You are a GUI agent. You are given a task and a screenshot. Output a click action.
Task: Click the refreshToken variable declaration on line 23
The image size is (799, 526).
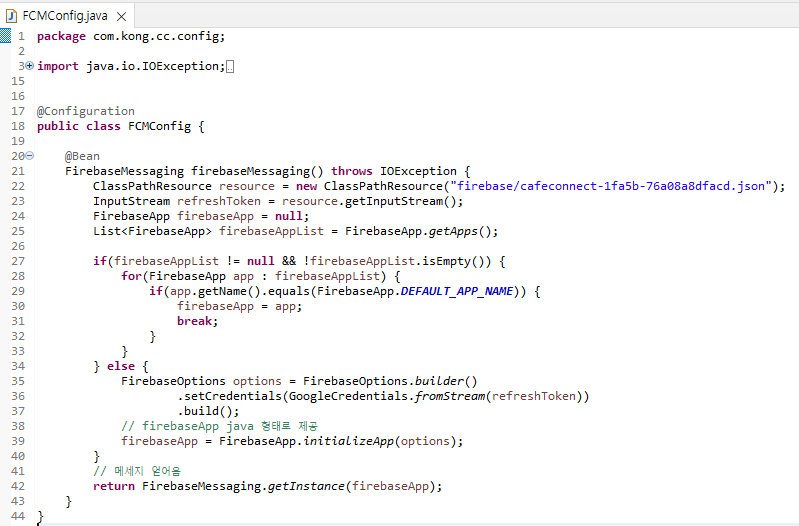pyautogui.click(x=219, y=201)
